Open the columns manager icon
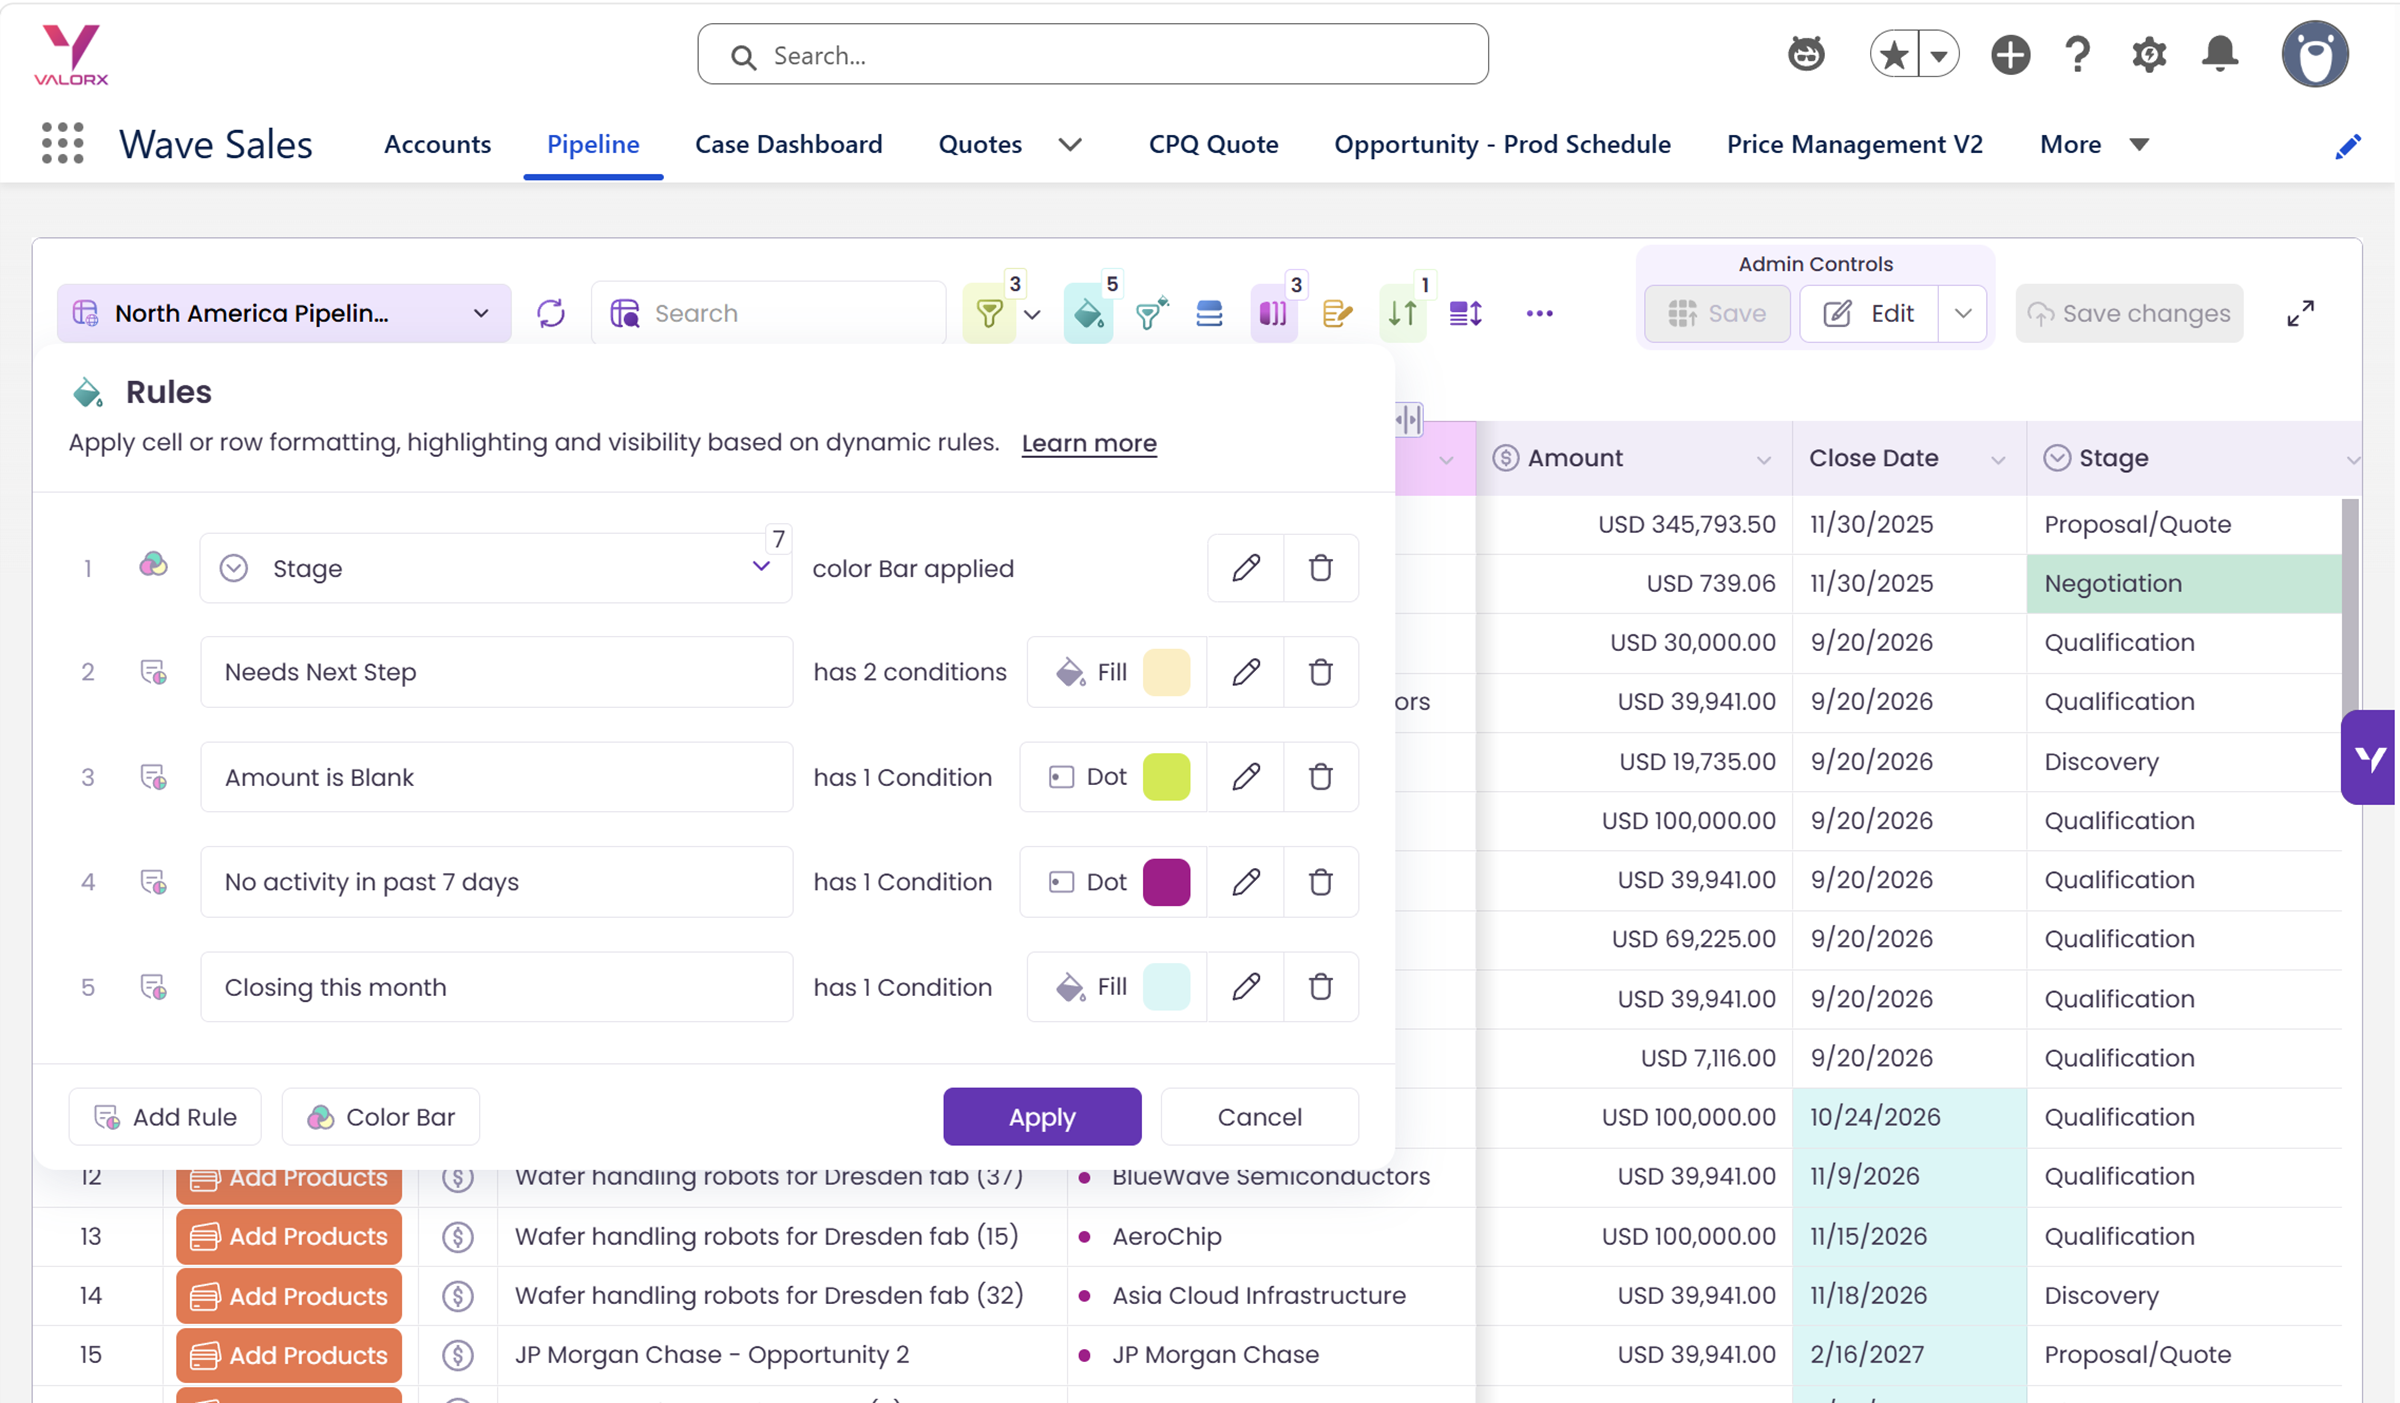The width and height of the screenshot is (2400, 1403). [x=1273, y=314]
